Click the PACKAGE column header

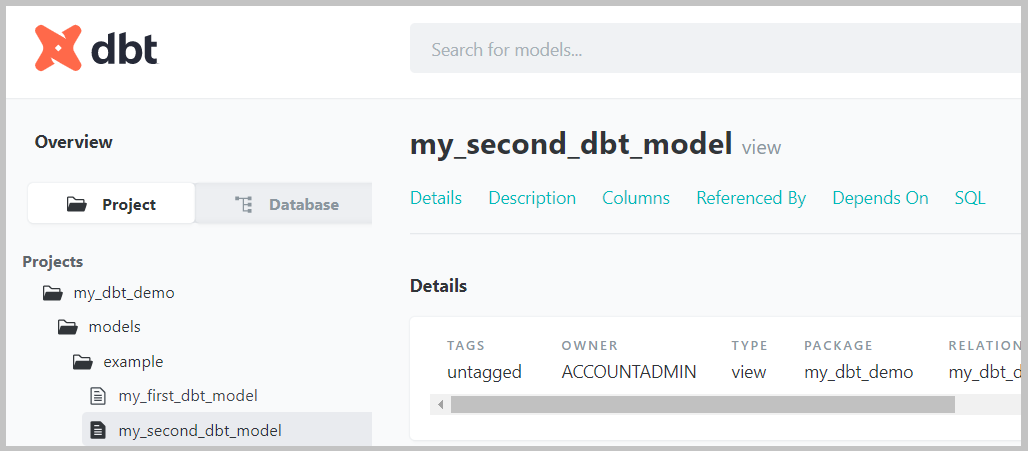tap(839, 345)
